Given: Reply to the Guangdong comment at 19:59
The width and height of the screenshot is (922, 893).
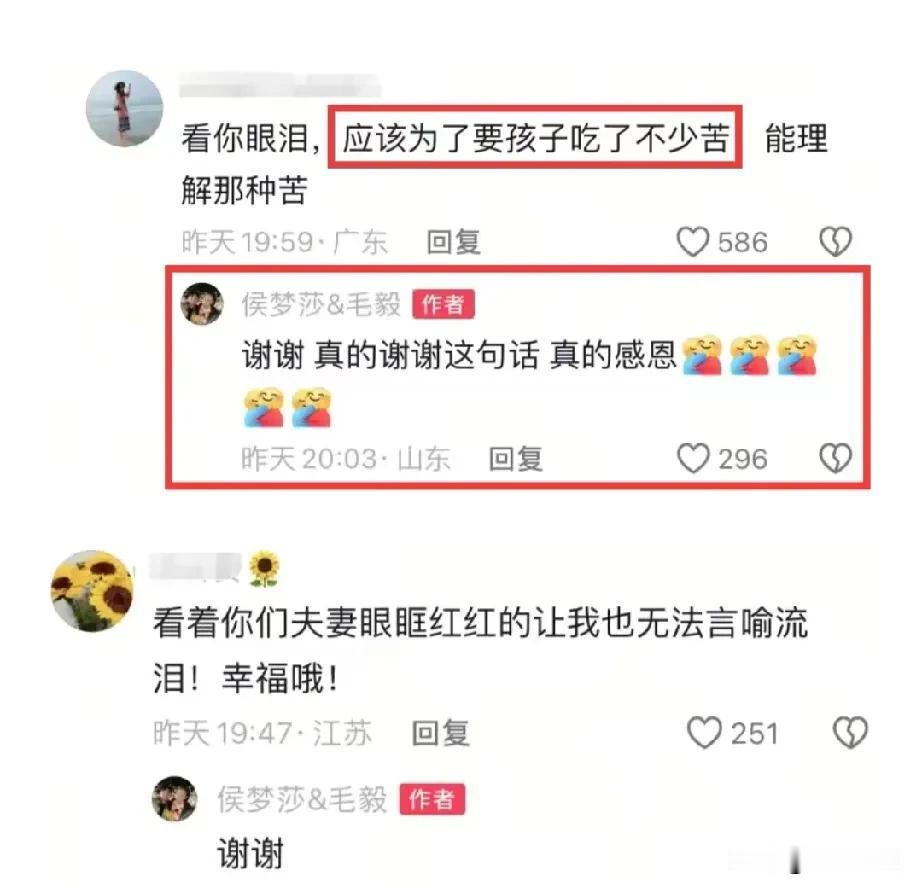Looking at the screenshot, I should point(453,242).
